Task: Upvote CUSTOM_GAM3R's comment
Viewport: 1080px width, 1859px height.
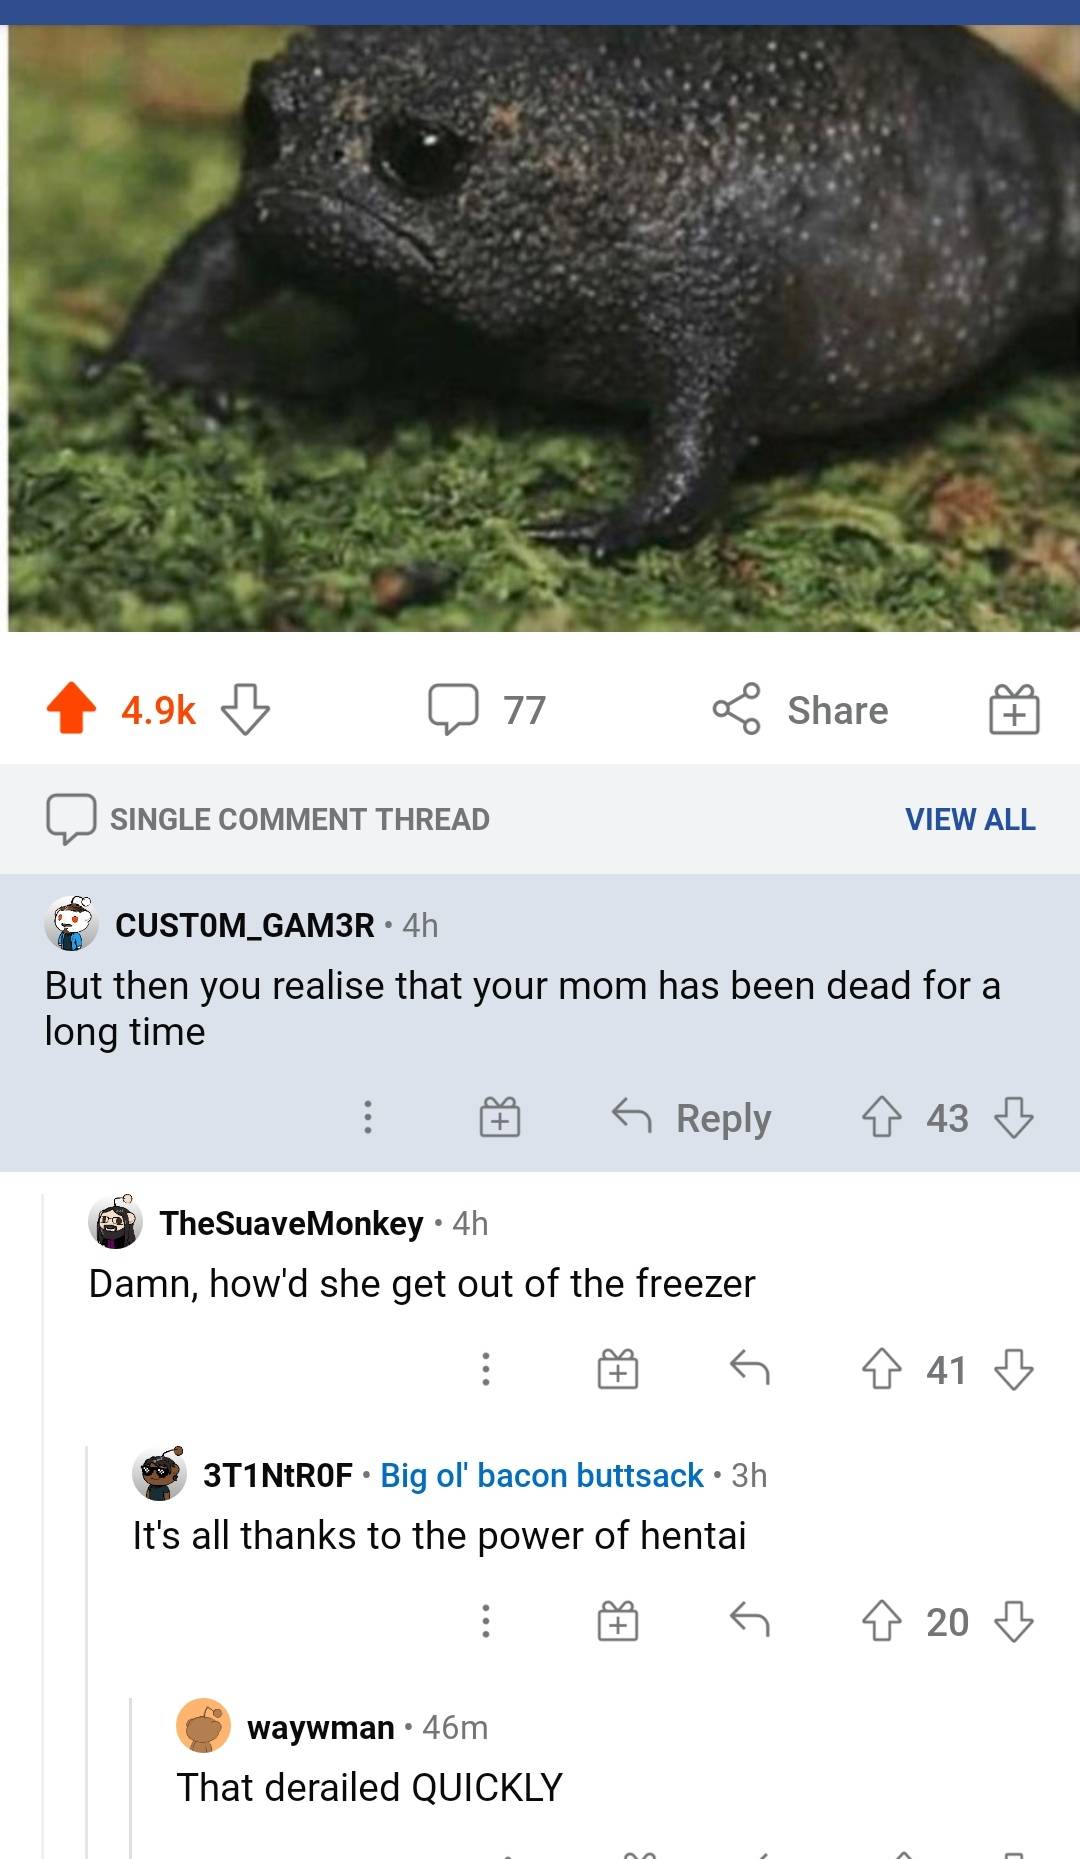Action: (881, 1117)
